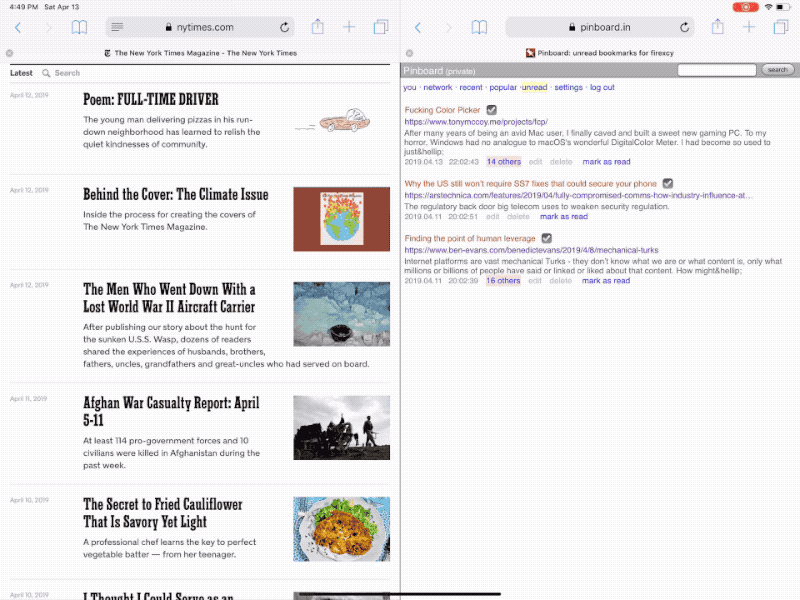The image size is (800, 600).
Task: Mark Fucking Color Picker bookmark as read
Action: tap(607, 162)
